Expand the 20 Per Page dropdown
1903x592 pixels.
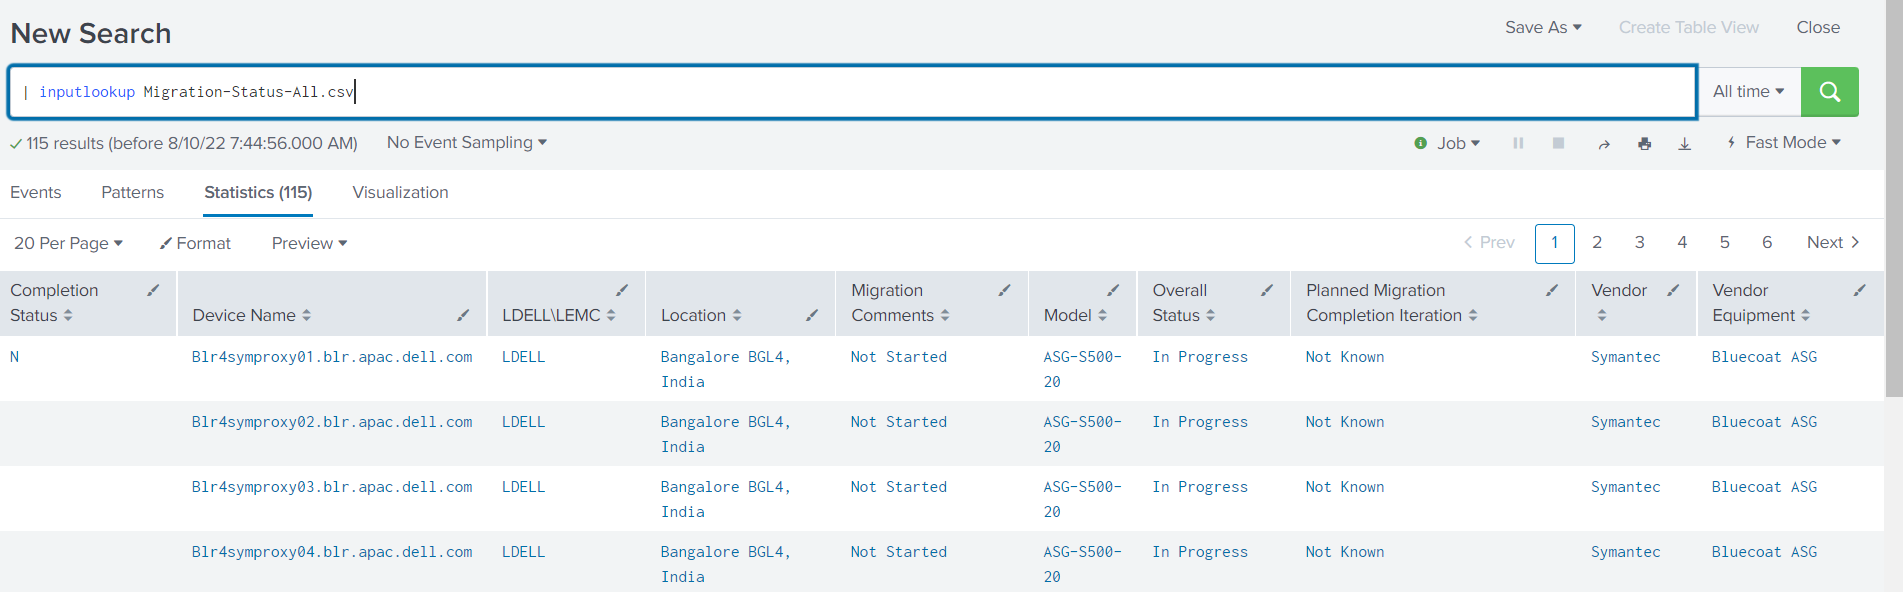click(68, 243)
